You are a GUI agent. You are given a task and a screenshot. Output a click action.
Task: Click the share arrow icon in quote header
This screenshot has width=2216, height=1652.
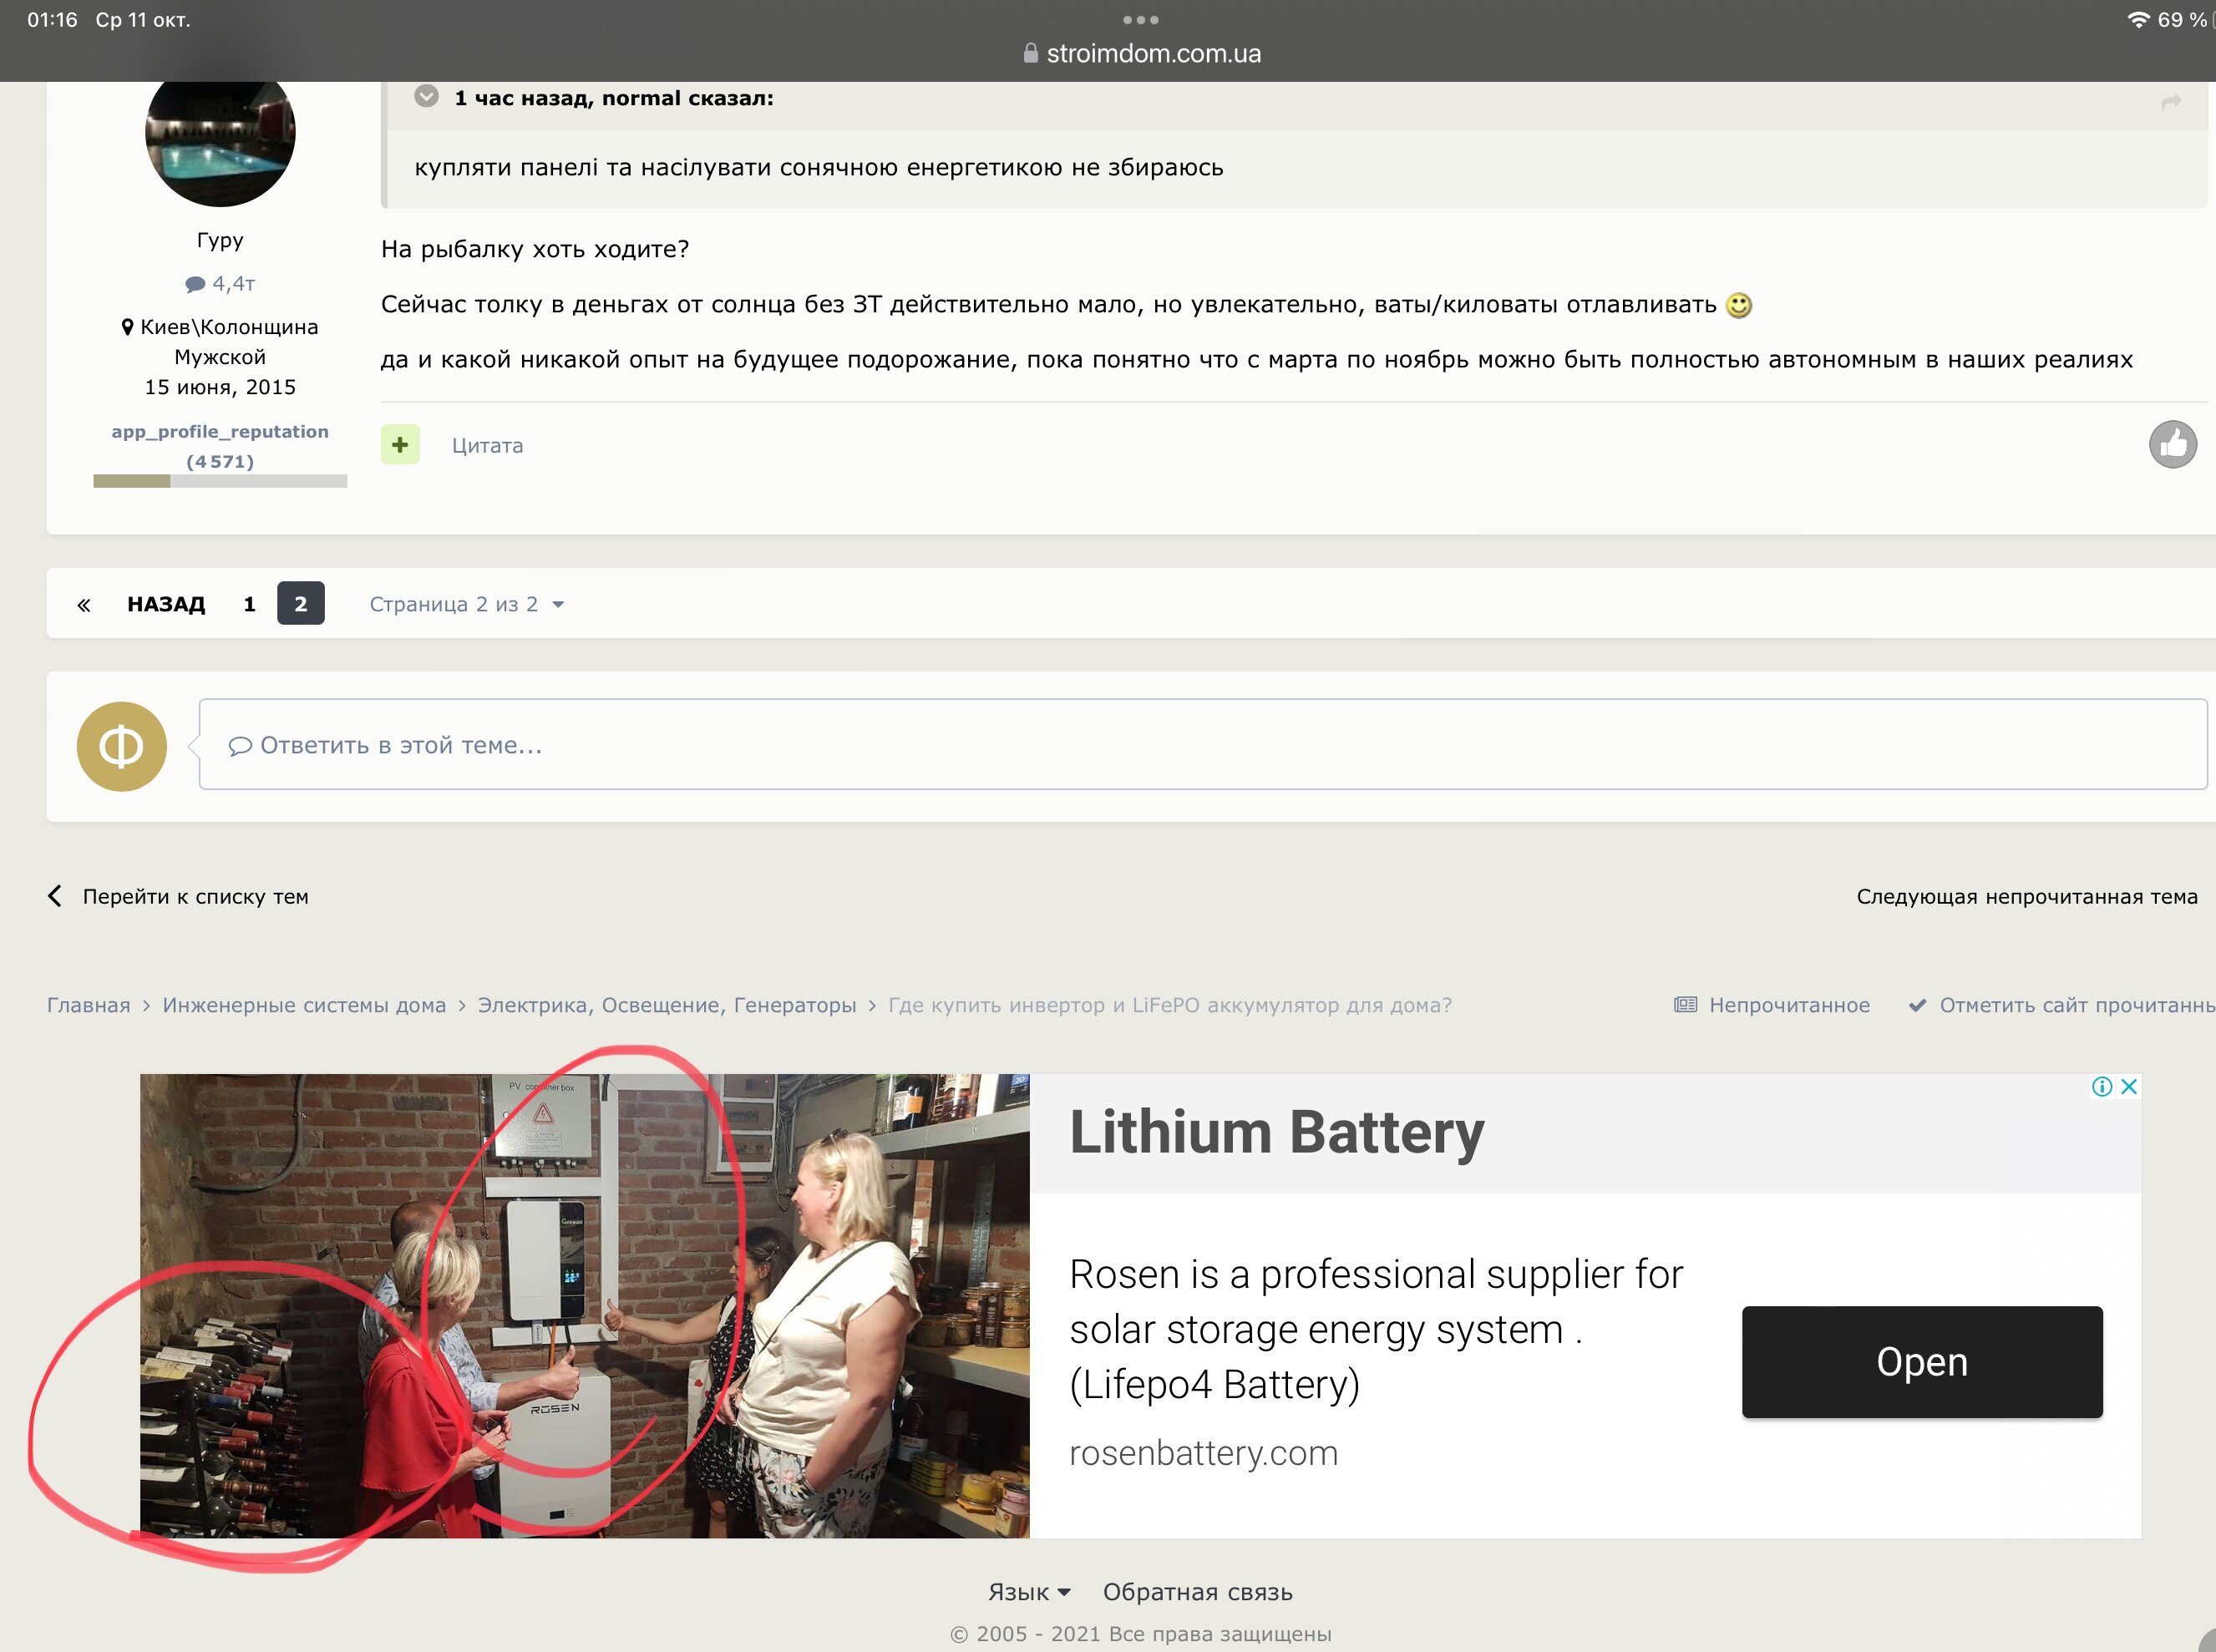click(x=2171, y=102)
